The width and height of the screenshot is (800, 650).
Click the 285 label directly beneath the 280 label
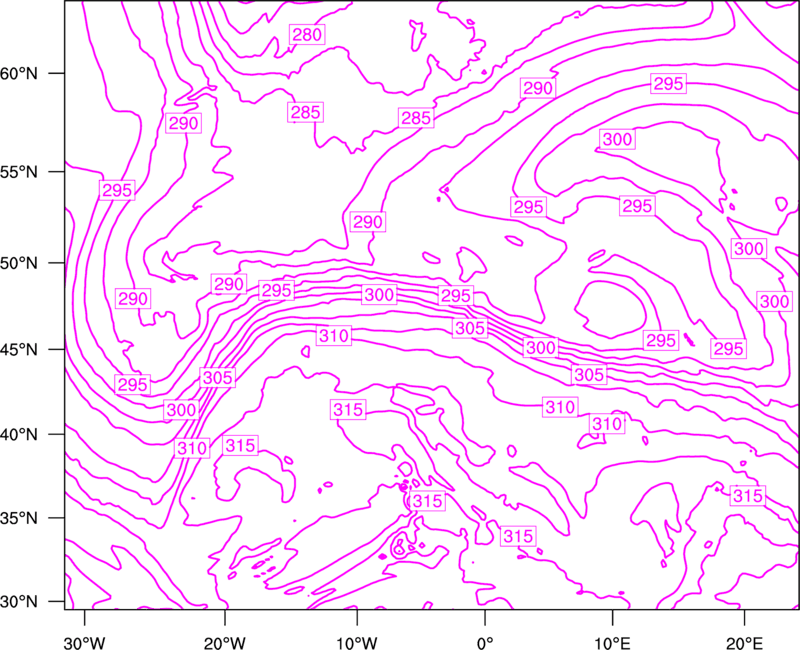tap(306, 112)
